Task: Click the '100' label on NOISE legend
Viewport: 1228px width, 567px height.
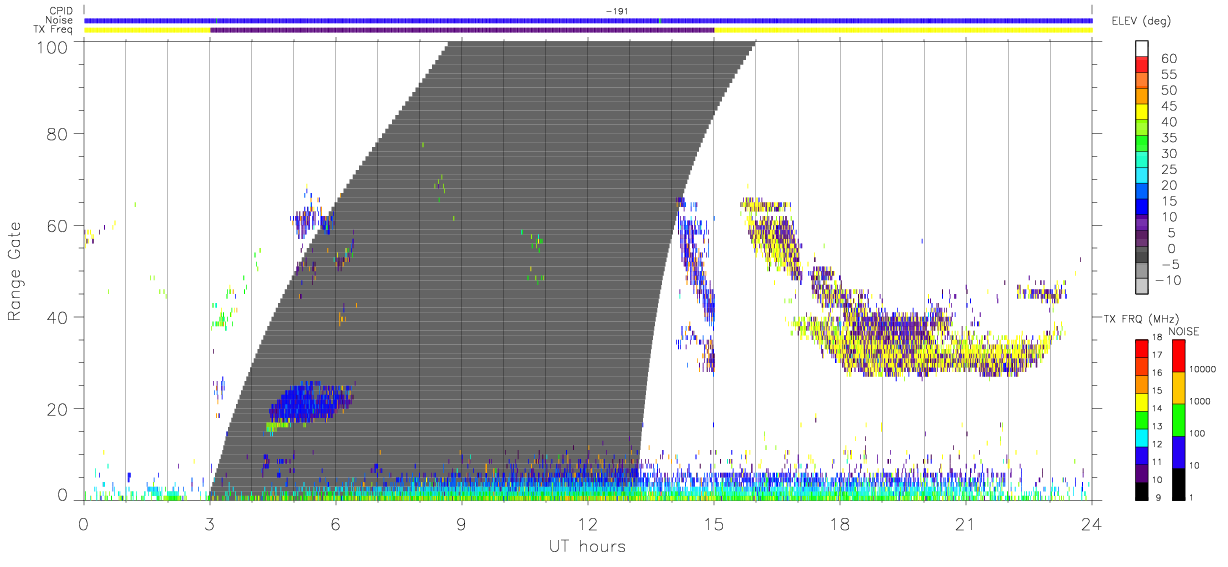Action: point(1196,433)
